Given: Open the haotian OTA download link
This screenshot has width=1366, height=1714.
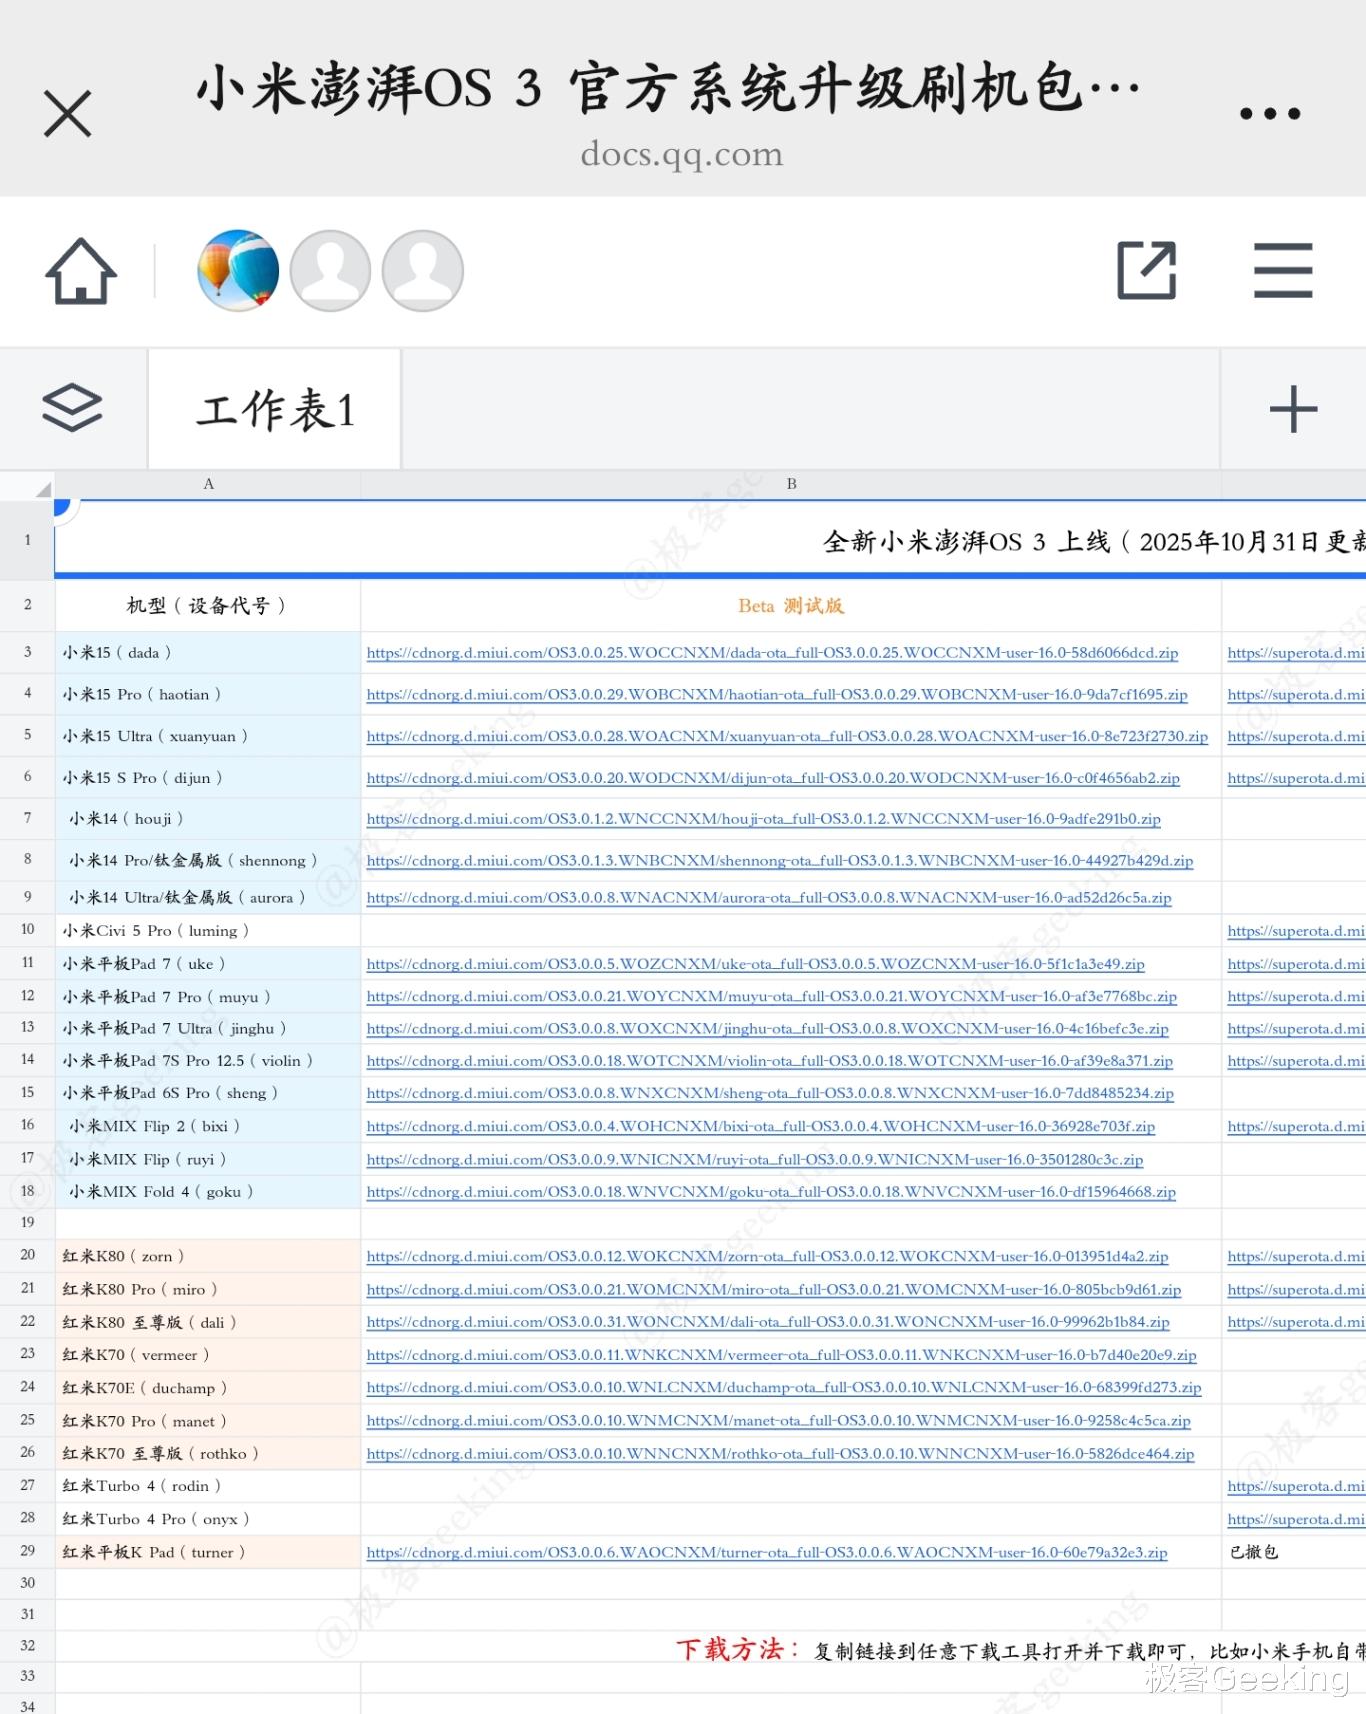Looking at the screenshot, I should pyautogui.click(x=777, y=695).
